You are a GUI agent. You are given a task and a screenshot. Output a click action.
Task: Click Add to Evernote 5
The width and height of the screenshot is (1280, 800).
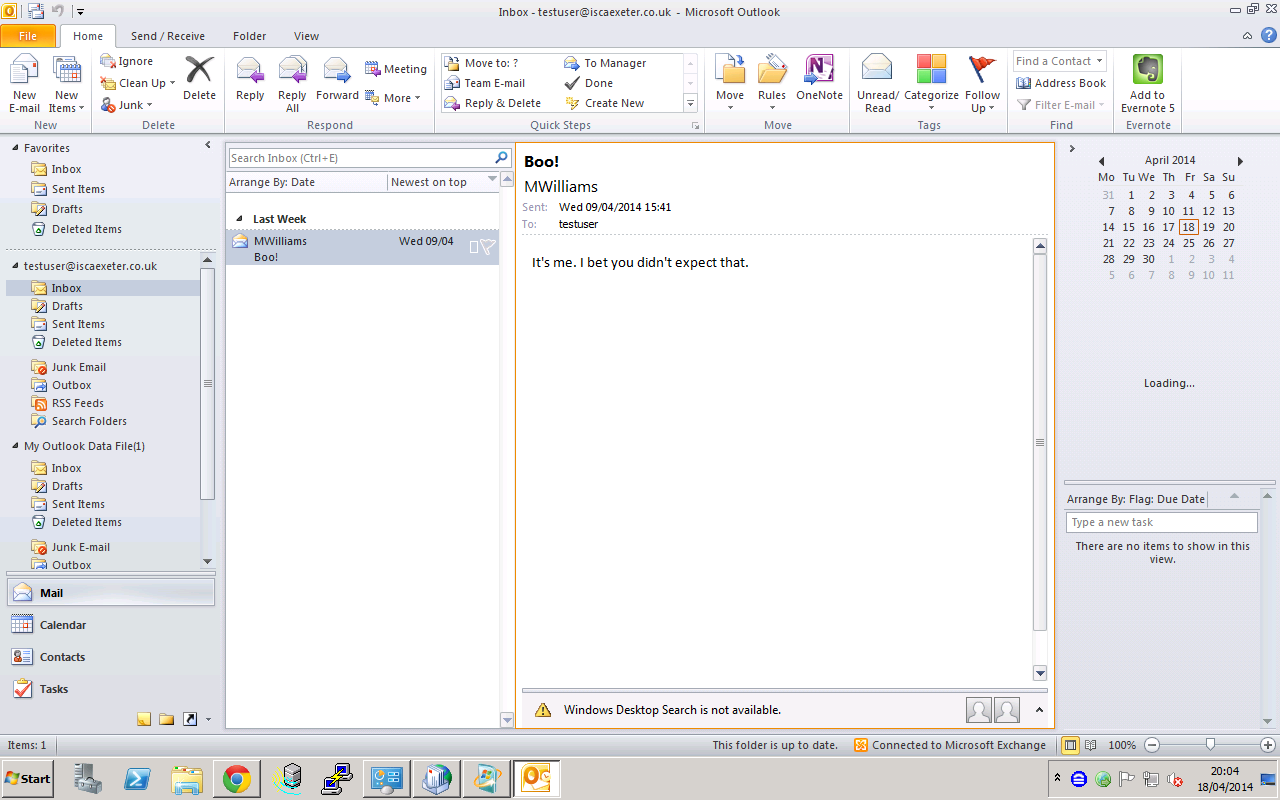tap(1147, 84)
